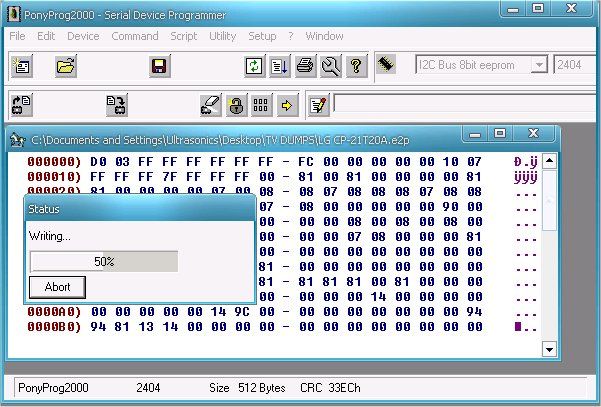Click the Read Device toolbar icon

tap(21, 105)
